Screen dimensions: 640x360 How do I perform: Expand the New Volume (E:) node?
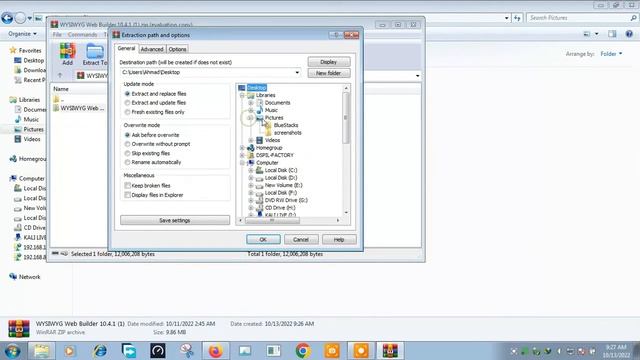(251, 185)
